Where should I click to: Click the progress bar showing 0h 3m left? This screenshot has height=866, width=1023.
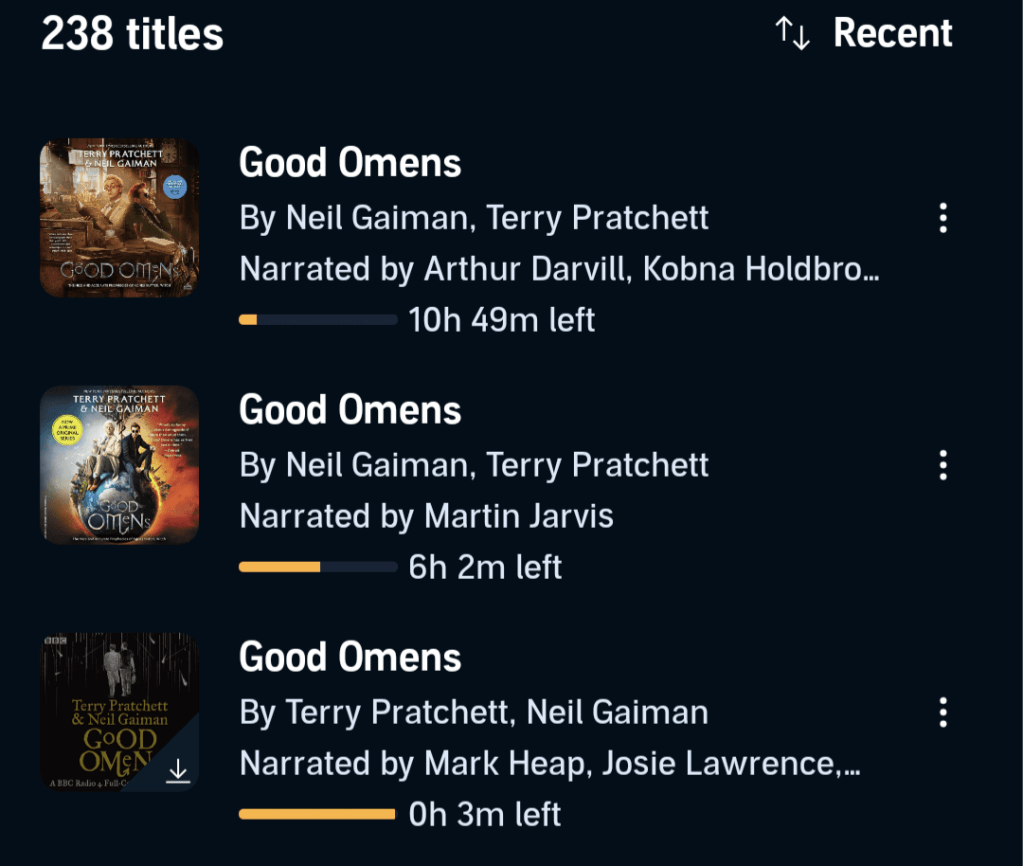[317, 813]
